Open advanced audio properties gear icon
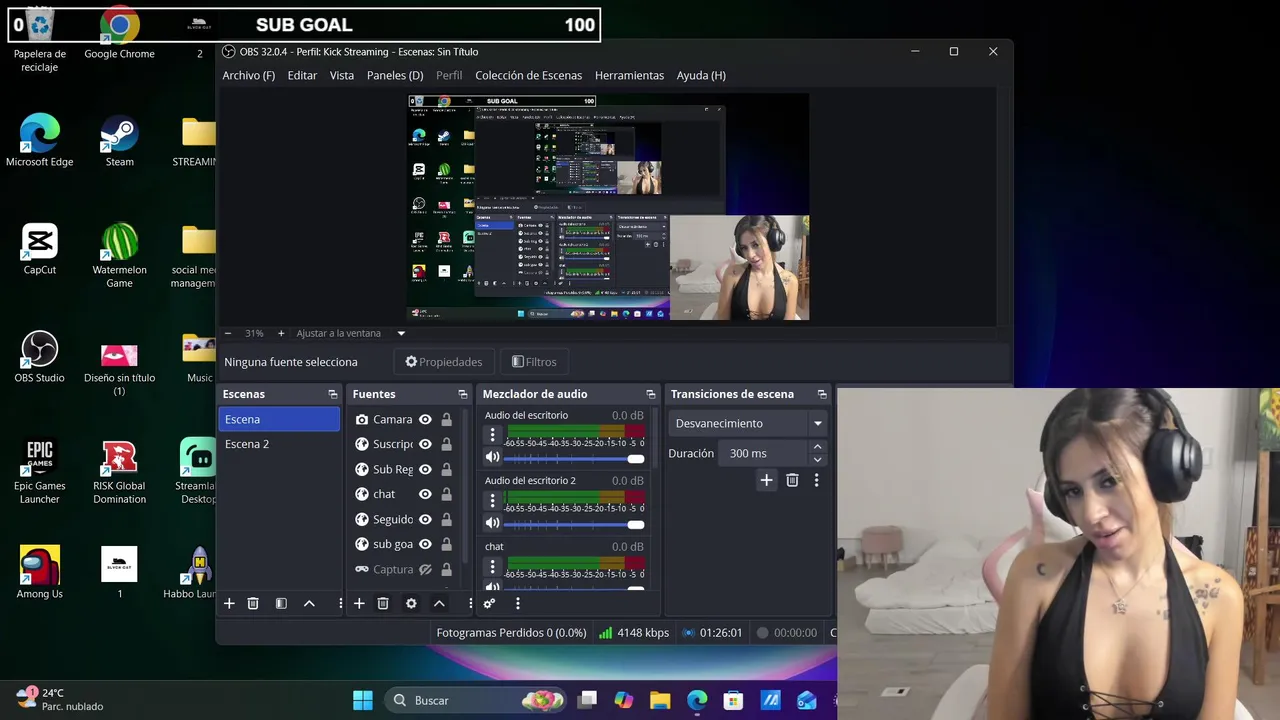The image size is (1280, 720). (489, 603)
